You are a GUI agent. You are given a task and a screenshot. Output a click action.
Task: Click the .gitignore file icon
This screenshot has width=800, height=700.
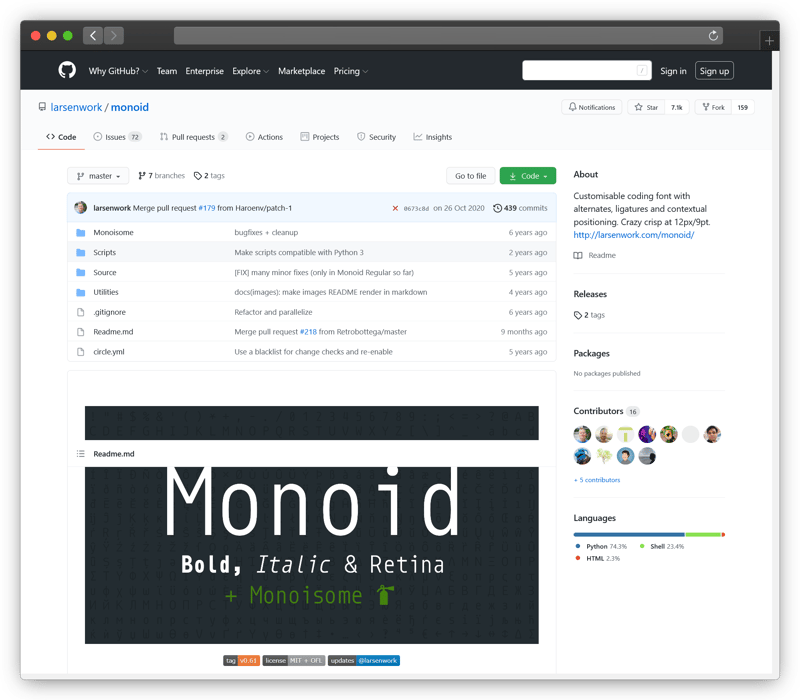click(80, 312)
